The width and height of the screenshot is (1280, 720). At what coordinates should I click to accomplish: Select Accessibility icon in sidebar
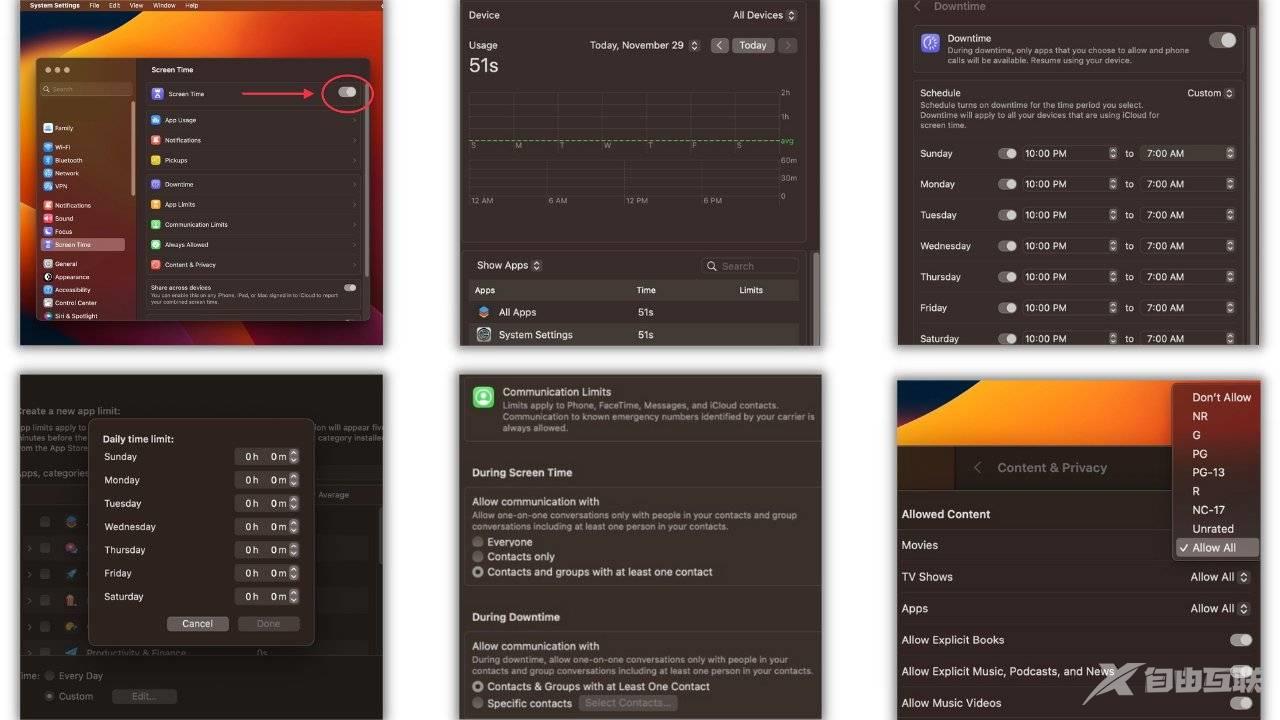coord(48,290)
